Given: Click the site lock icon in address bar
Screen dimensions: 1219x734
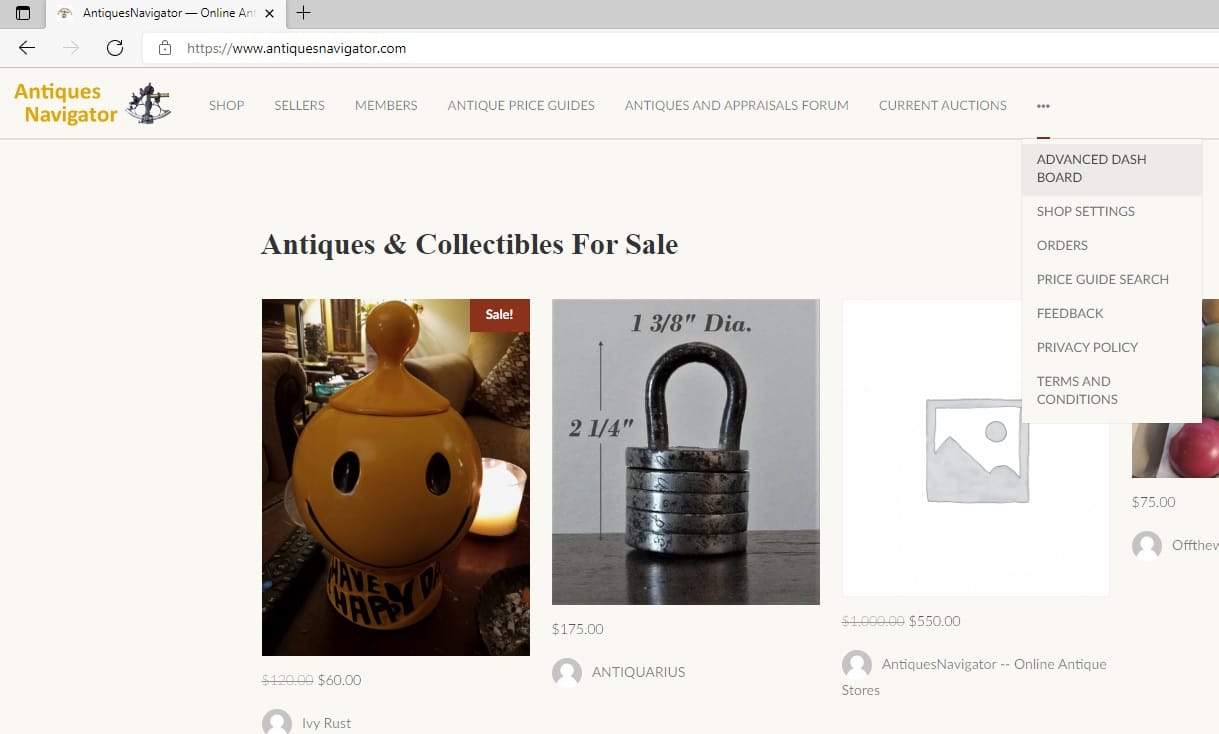Looking at the screenshot, I should click(x=165, y=48).
